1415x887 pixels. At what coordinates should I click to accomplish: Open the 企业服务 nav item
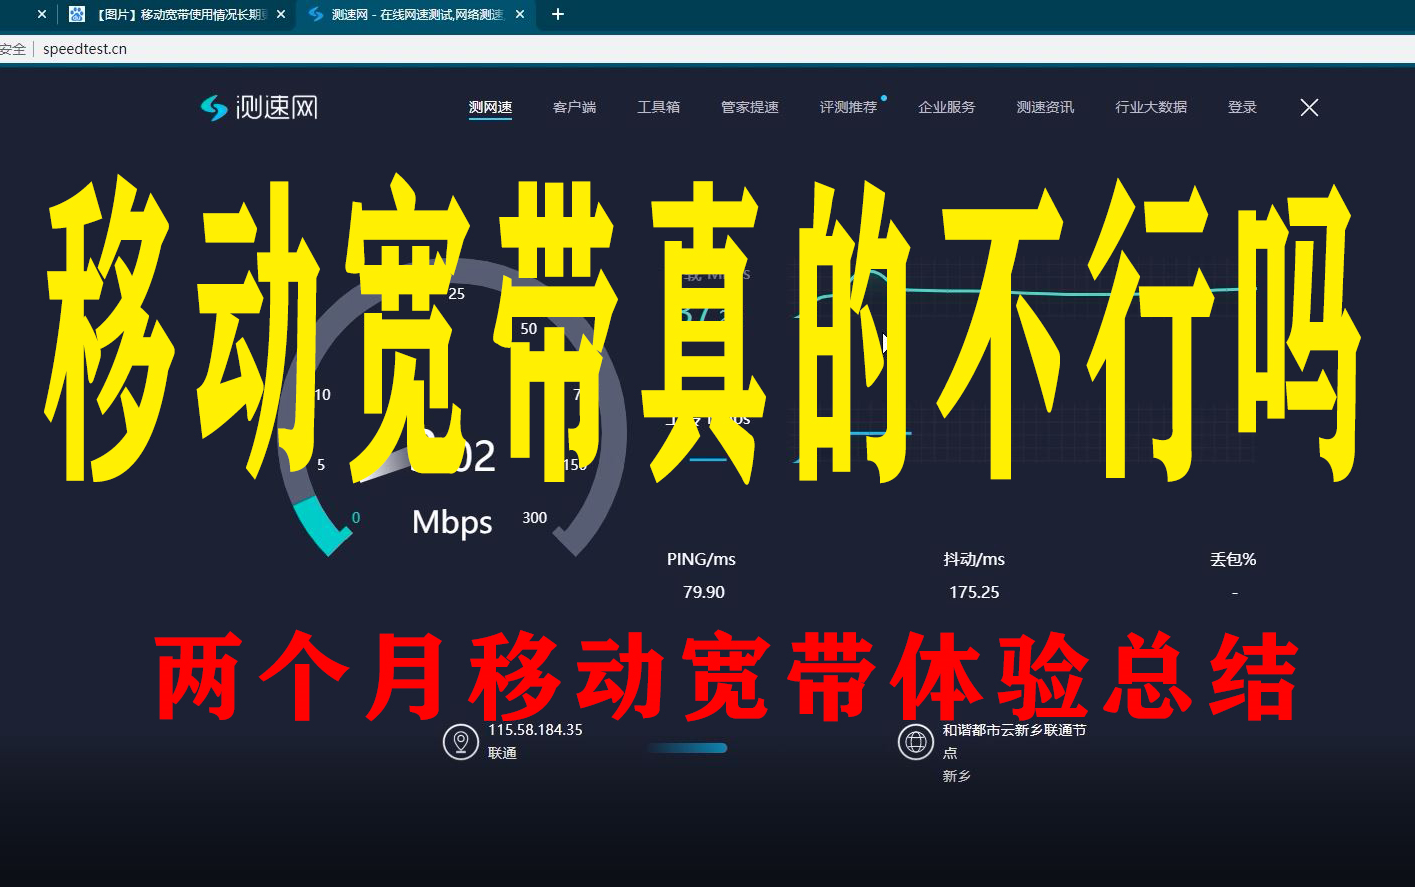pos(946,107)
